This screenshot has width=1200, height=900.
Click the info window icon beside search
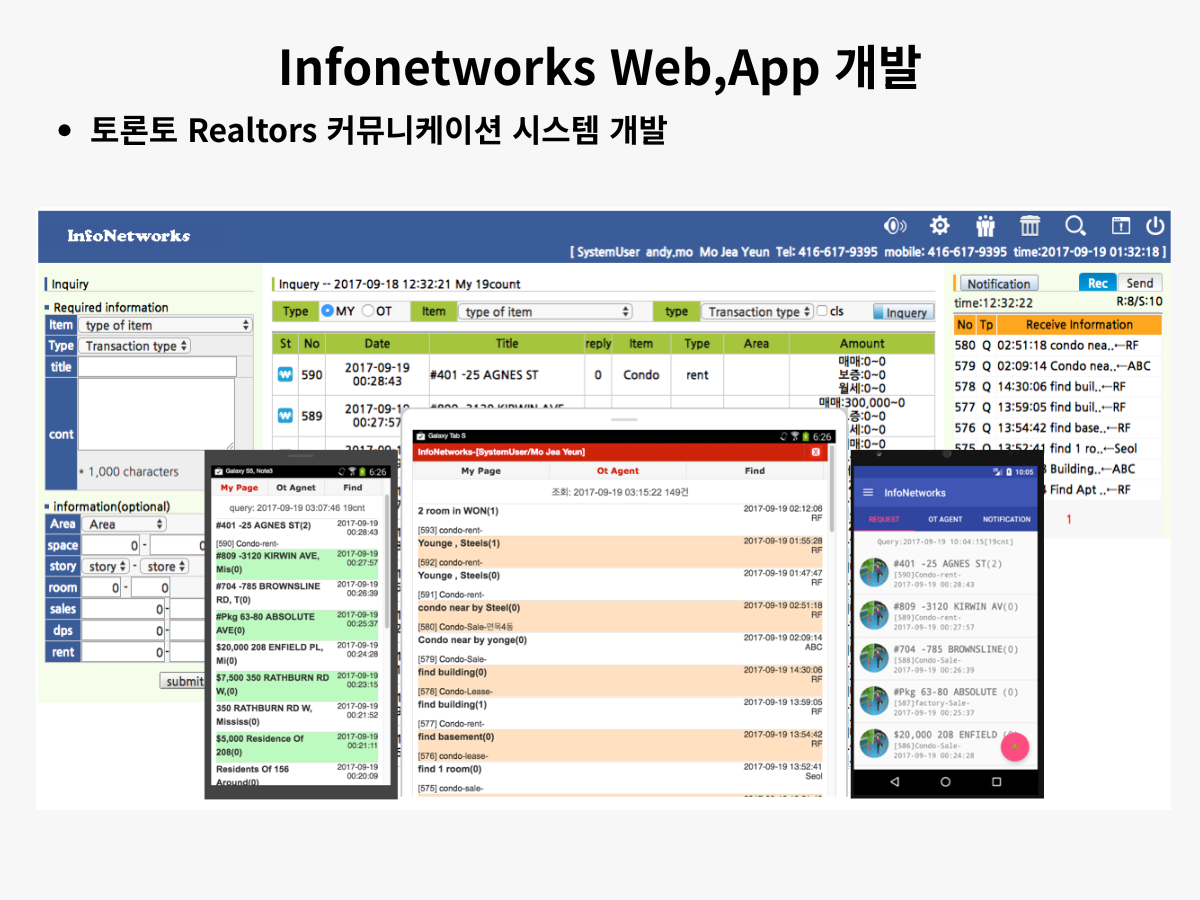(x=1120, y=226)
